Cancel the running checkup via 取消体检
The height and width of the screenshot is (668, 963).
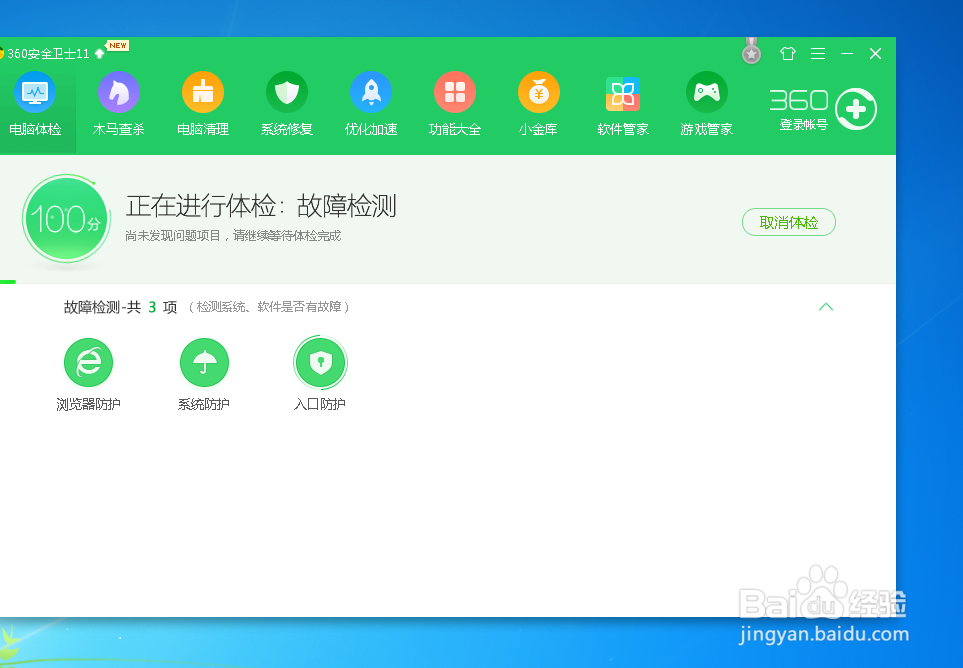pos(788,222)
